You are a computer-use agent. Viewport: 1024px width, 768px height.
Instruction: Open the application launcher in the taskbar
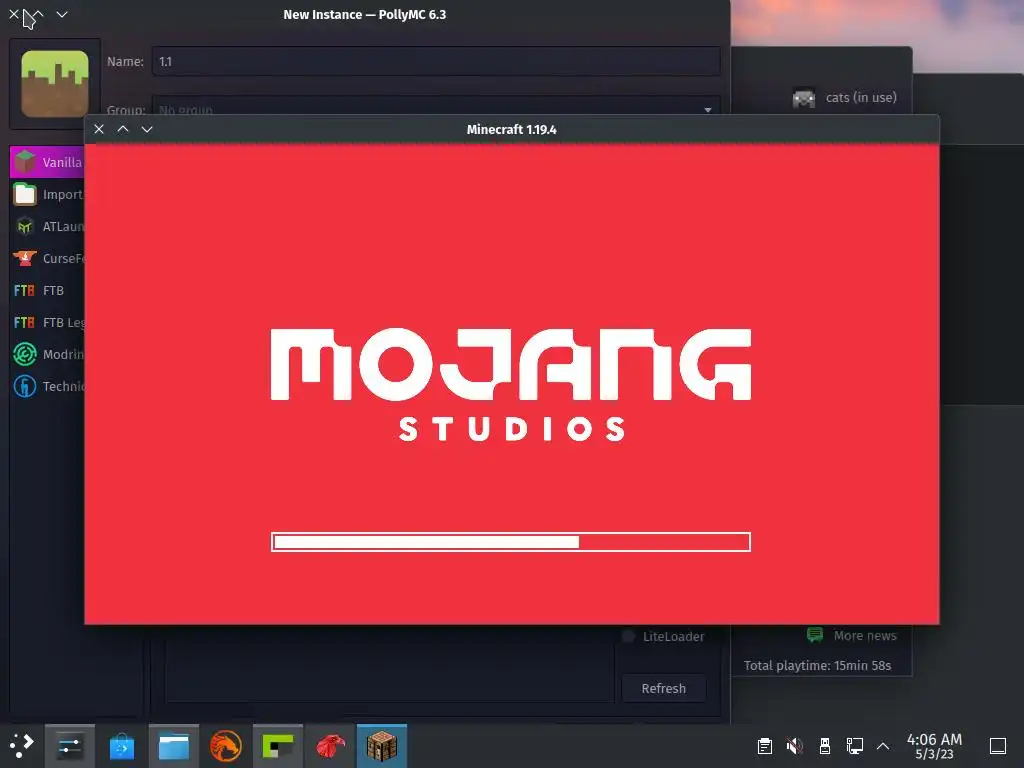pos(21,745)
